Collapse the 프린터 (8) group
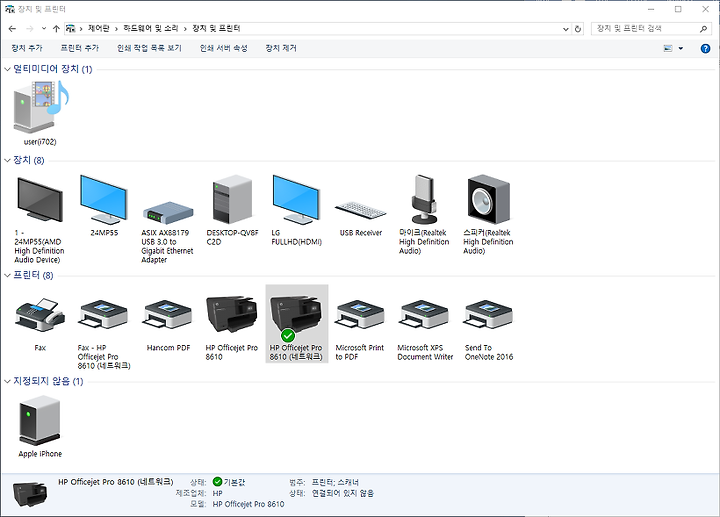 tap(7, 275)
